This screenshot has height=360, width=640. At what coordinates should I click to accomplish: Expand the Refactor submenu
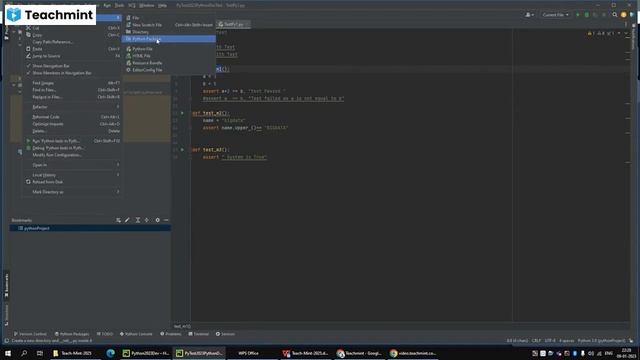(72, 107)
